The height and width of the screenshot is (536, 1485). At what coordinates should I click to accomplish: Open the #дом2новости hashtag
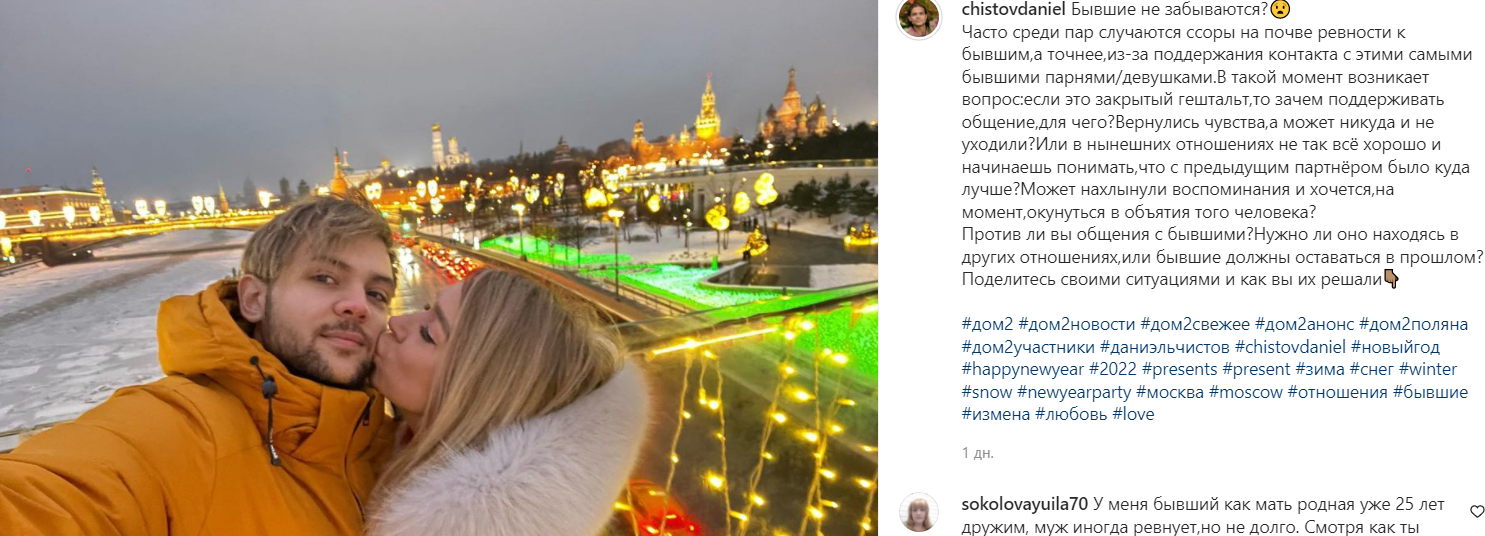1076,324
